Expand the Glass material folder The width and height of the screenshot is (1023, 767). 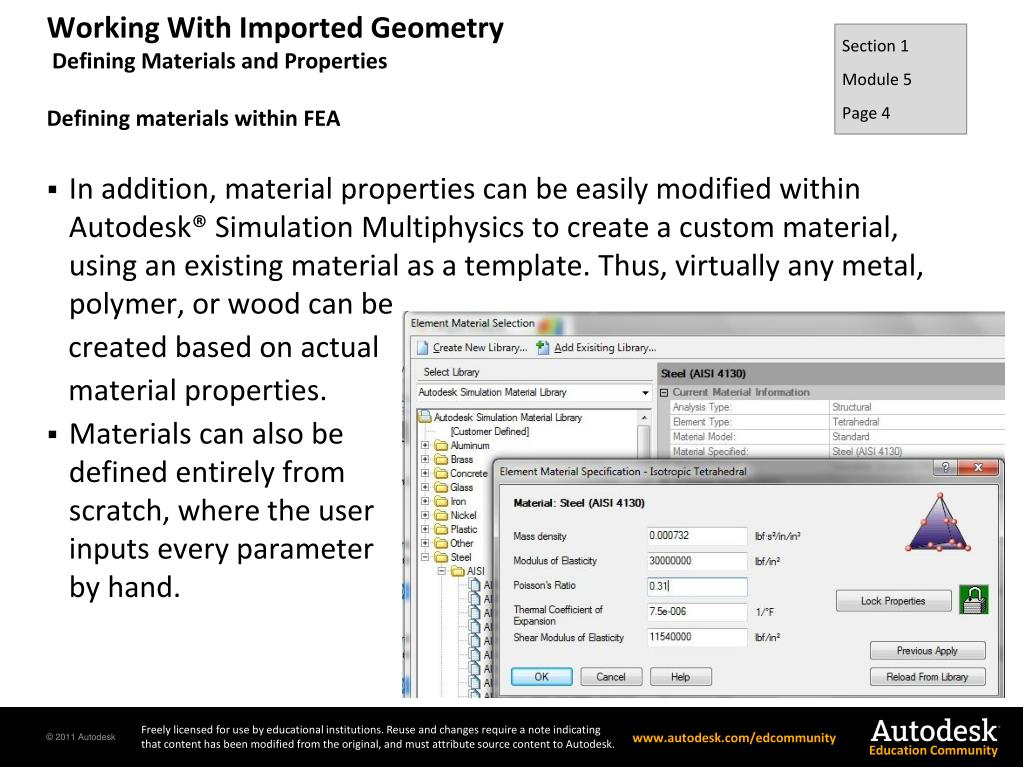point(425,487)
